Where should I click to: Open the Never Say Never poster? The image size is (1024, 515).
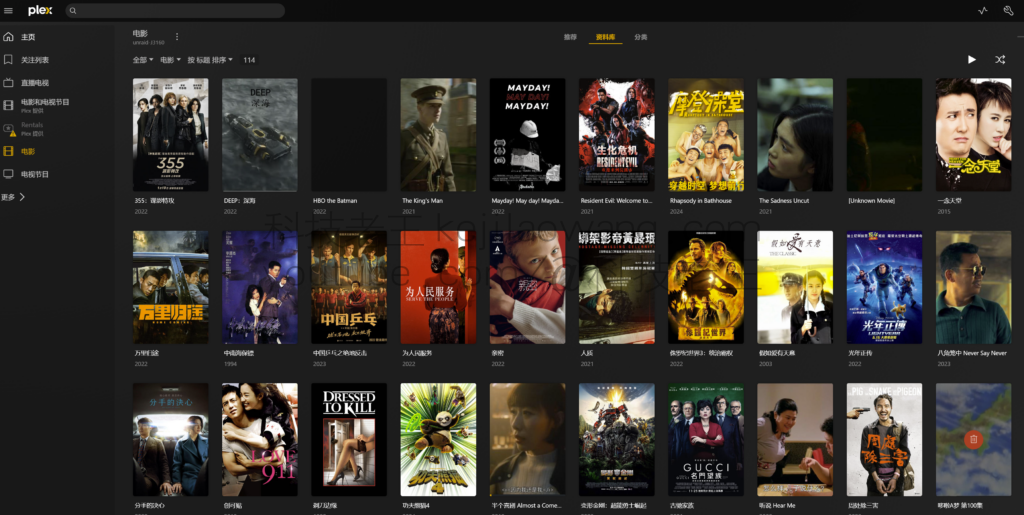[974, 287]
